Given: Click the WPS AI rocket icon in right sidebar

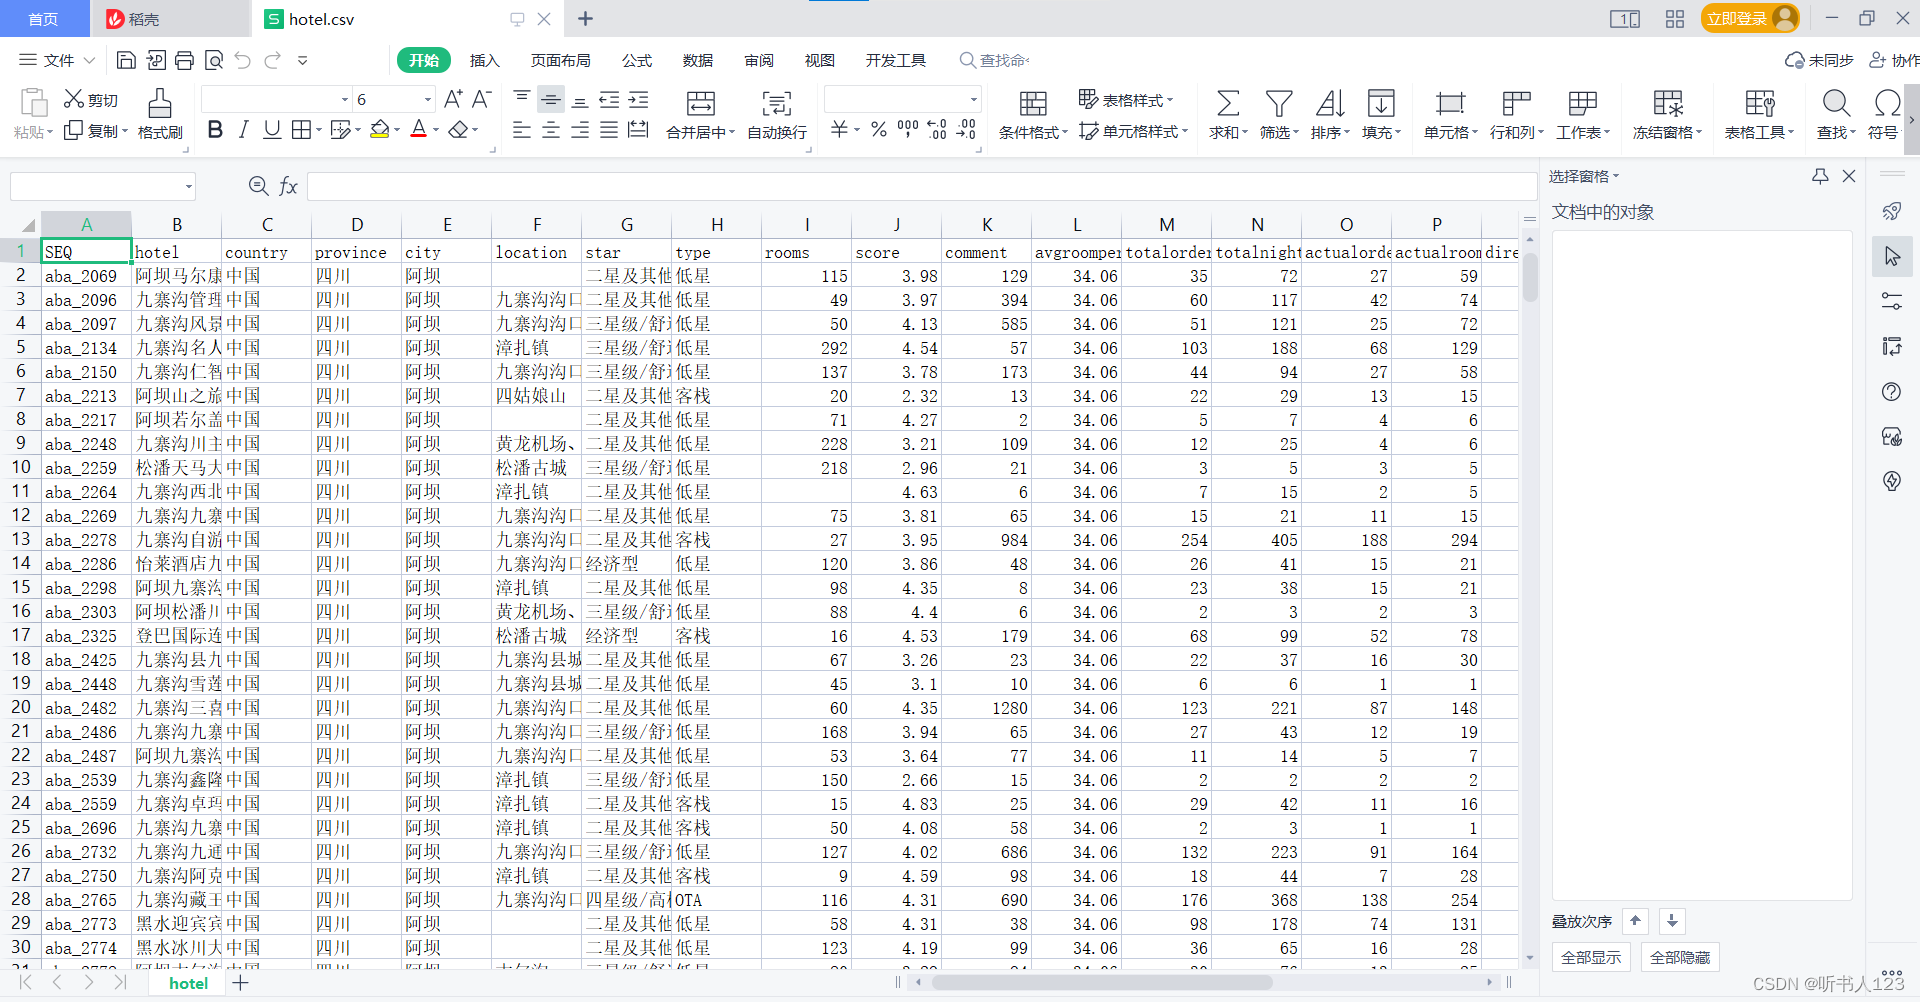Looking at the screenshot, I should [1892, 211].
